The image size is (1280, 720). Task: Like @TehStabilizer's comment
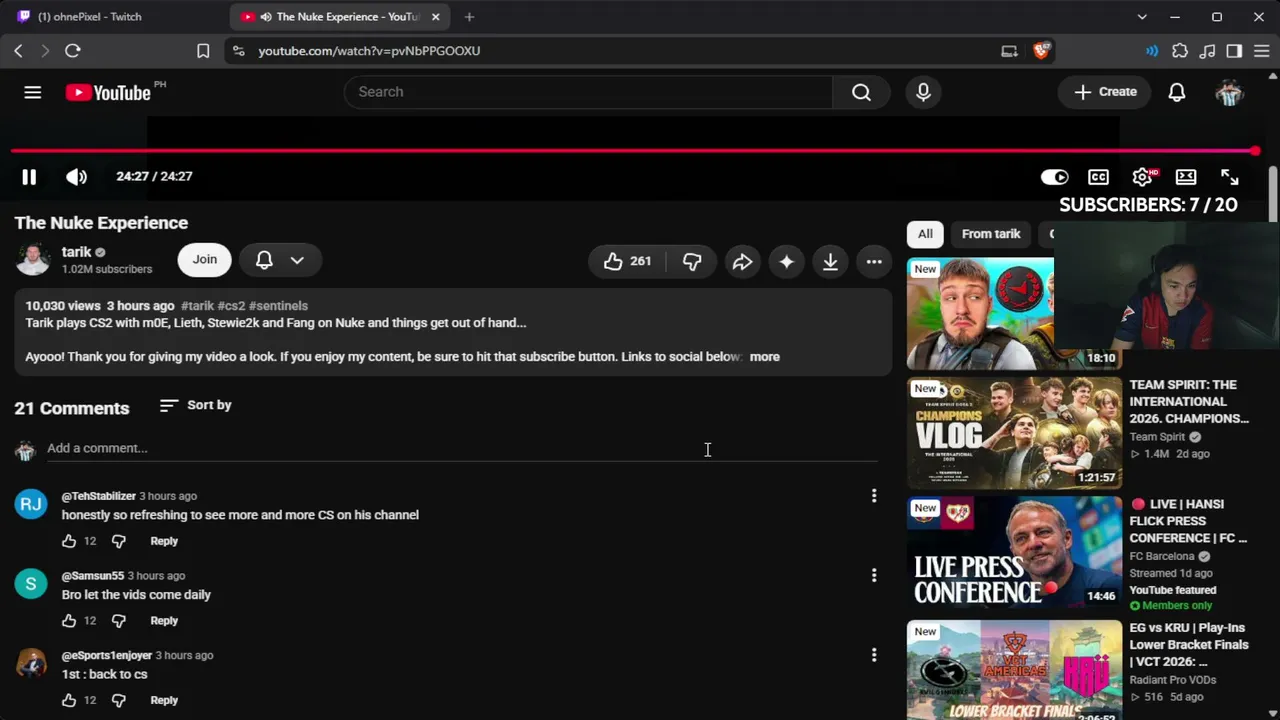69,541
